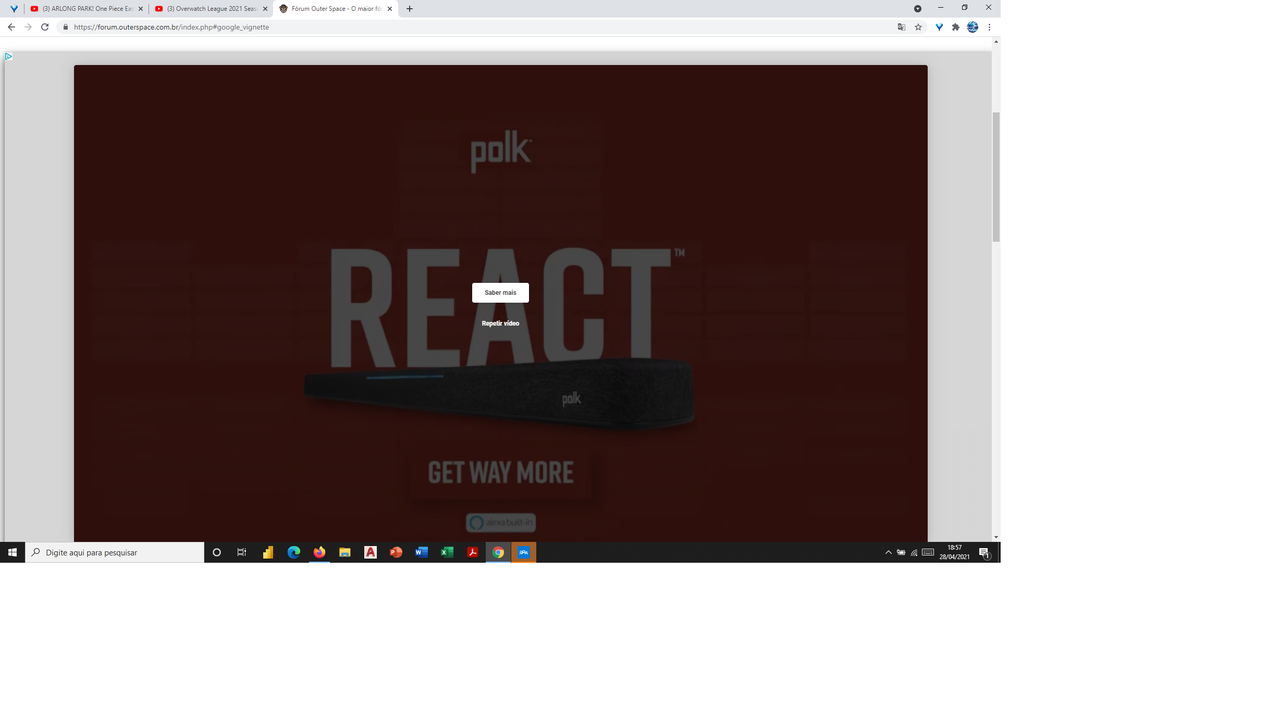The image size is (1280, 720).
Task: Open touch keyboard tray icon
Action: 928,552
